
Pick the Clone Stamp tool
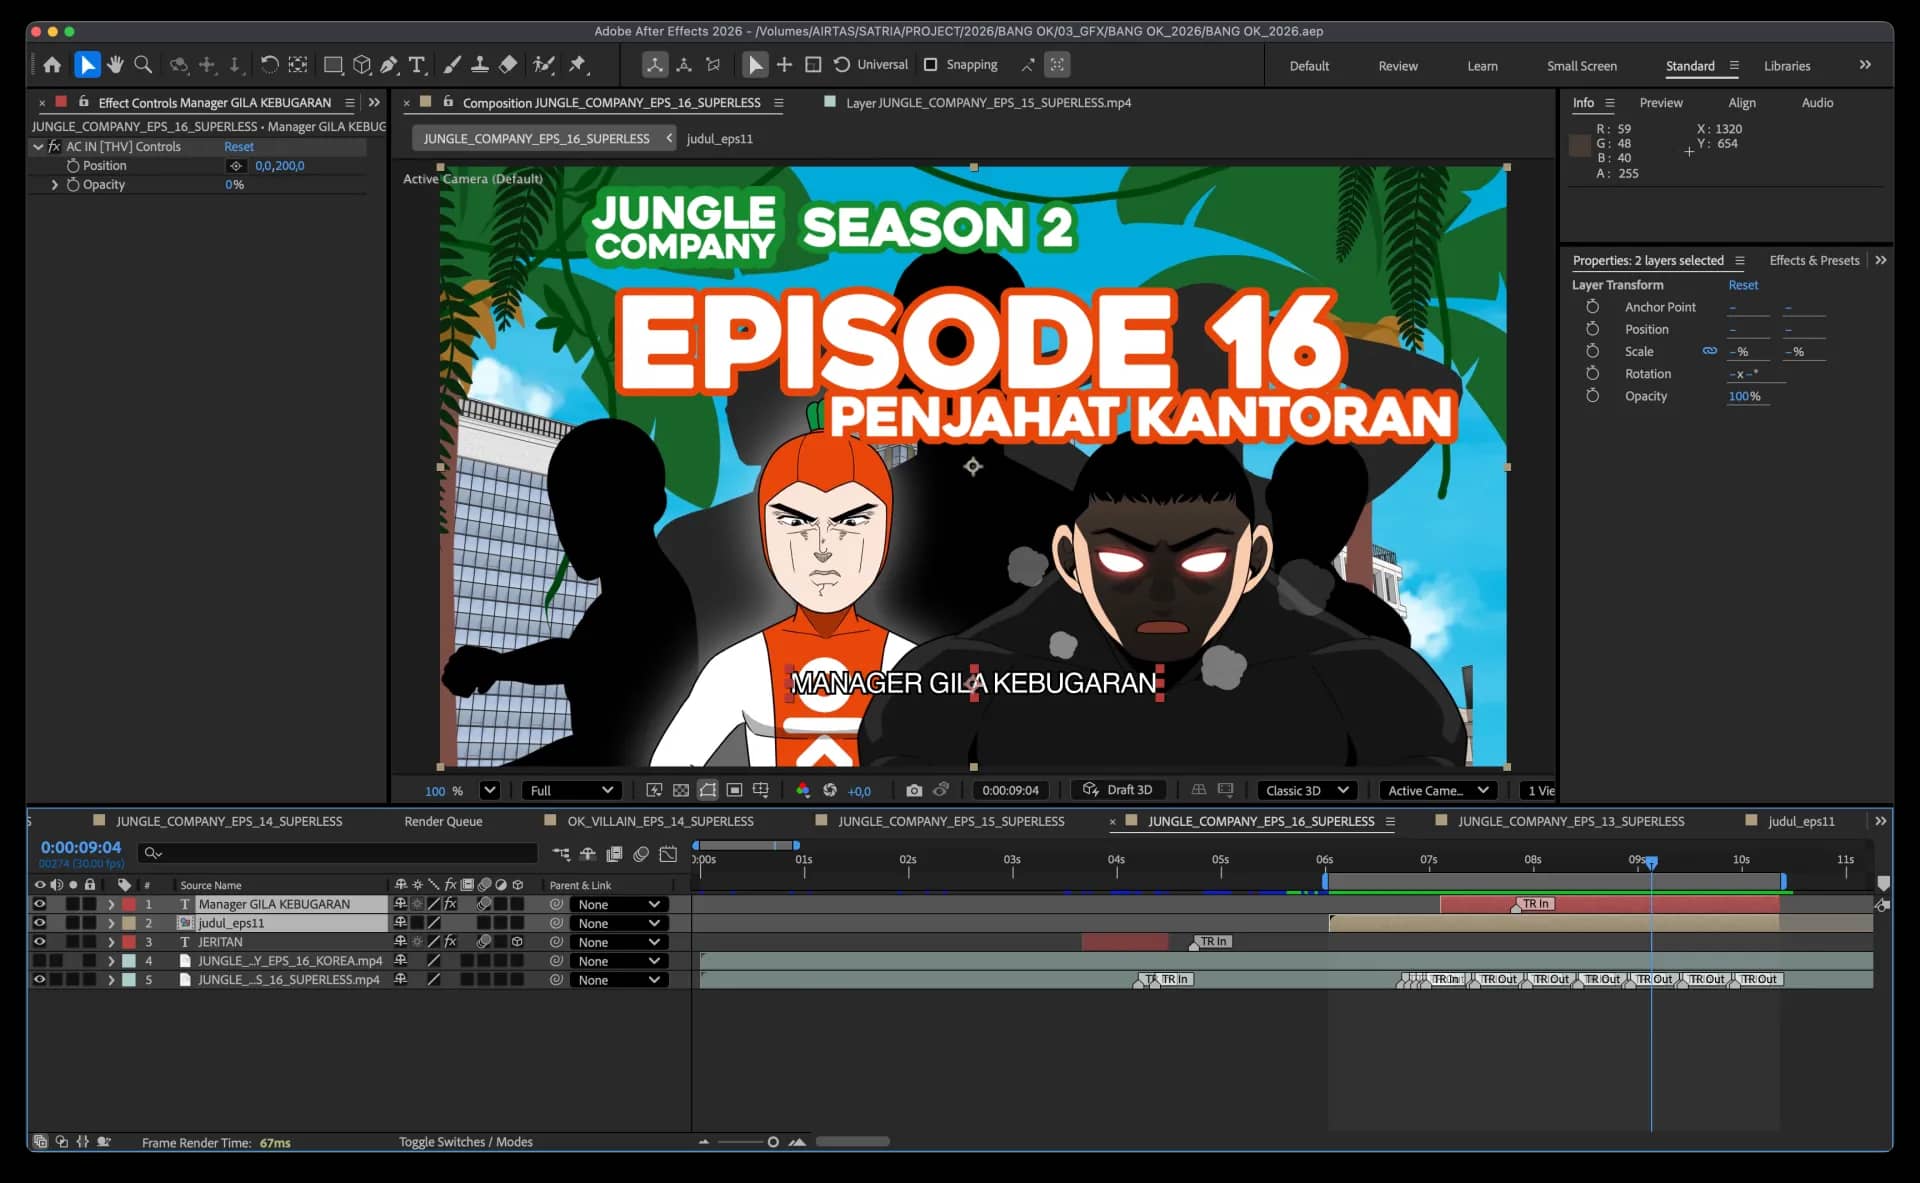click(x=480, y=65)
